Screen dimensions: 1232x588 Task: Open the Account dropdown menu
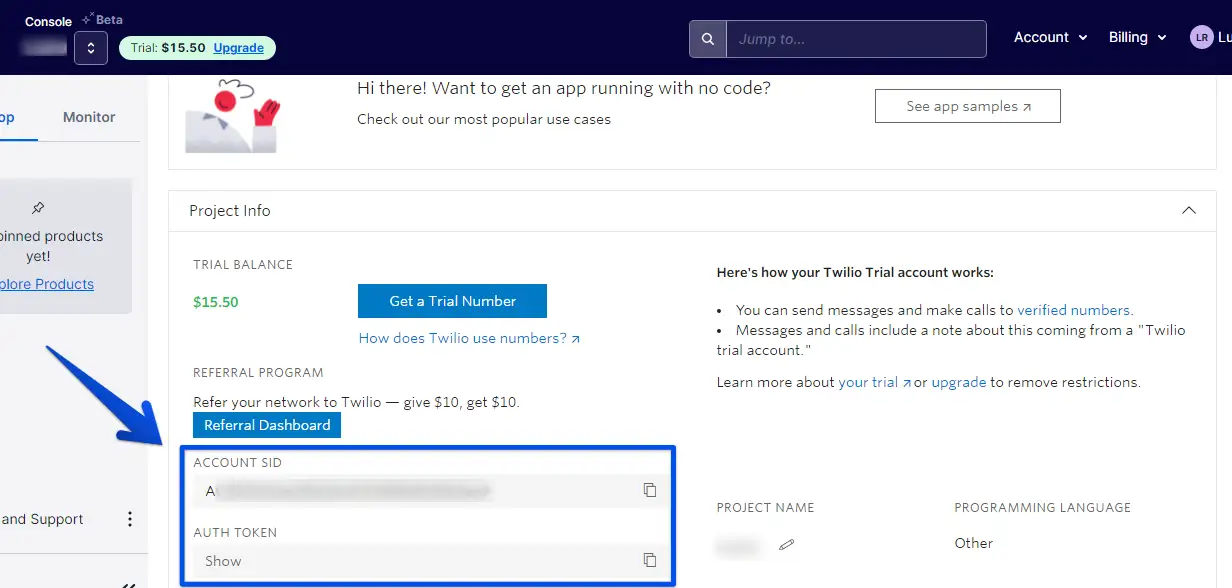tap(1050, 37)
